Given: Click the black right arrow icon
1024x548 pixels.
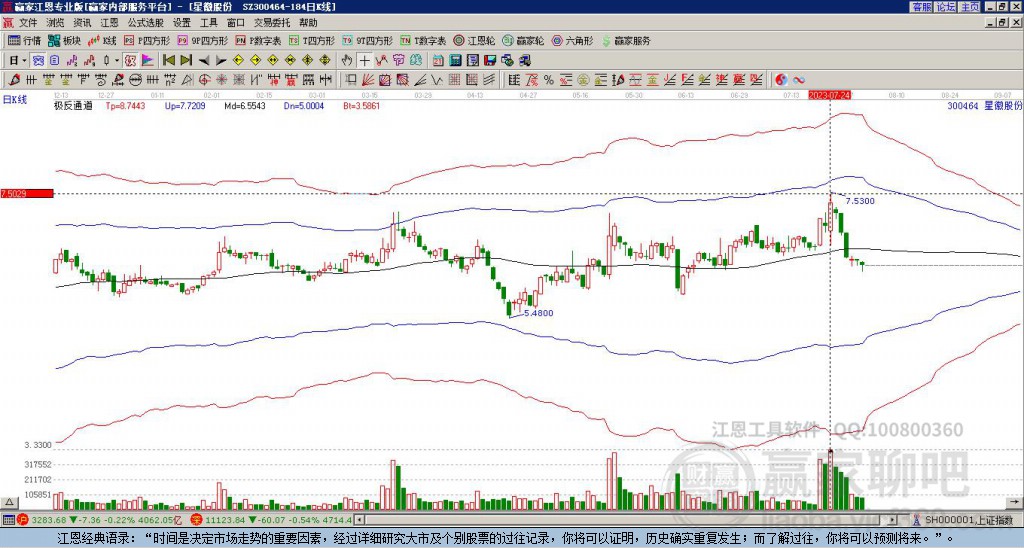Looking at the screenshot, I should 221,61.
